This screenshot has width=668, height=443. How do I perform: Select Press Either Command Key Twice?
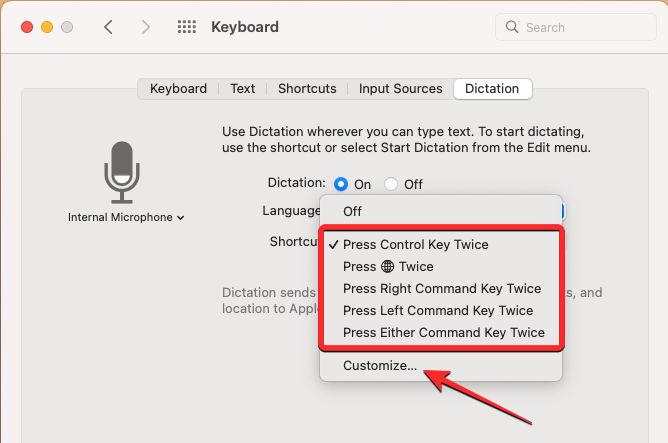(443, 333)
